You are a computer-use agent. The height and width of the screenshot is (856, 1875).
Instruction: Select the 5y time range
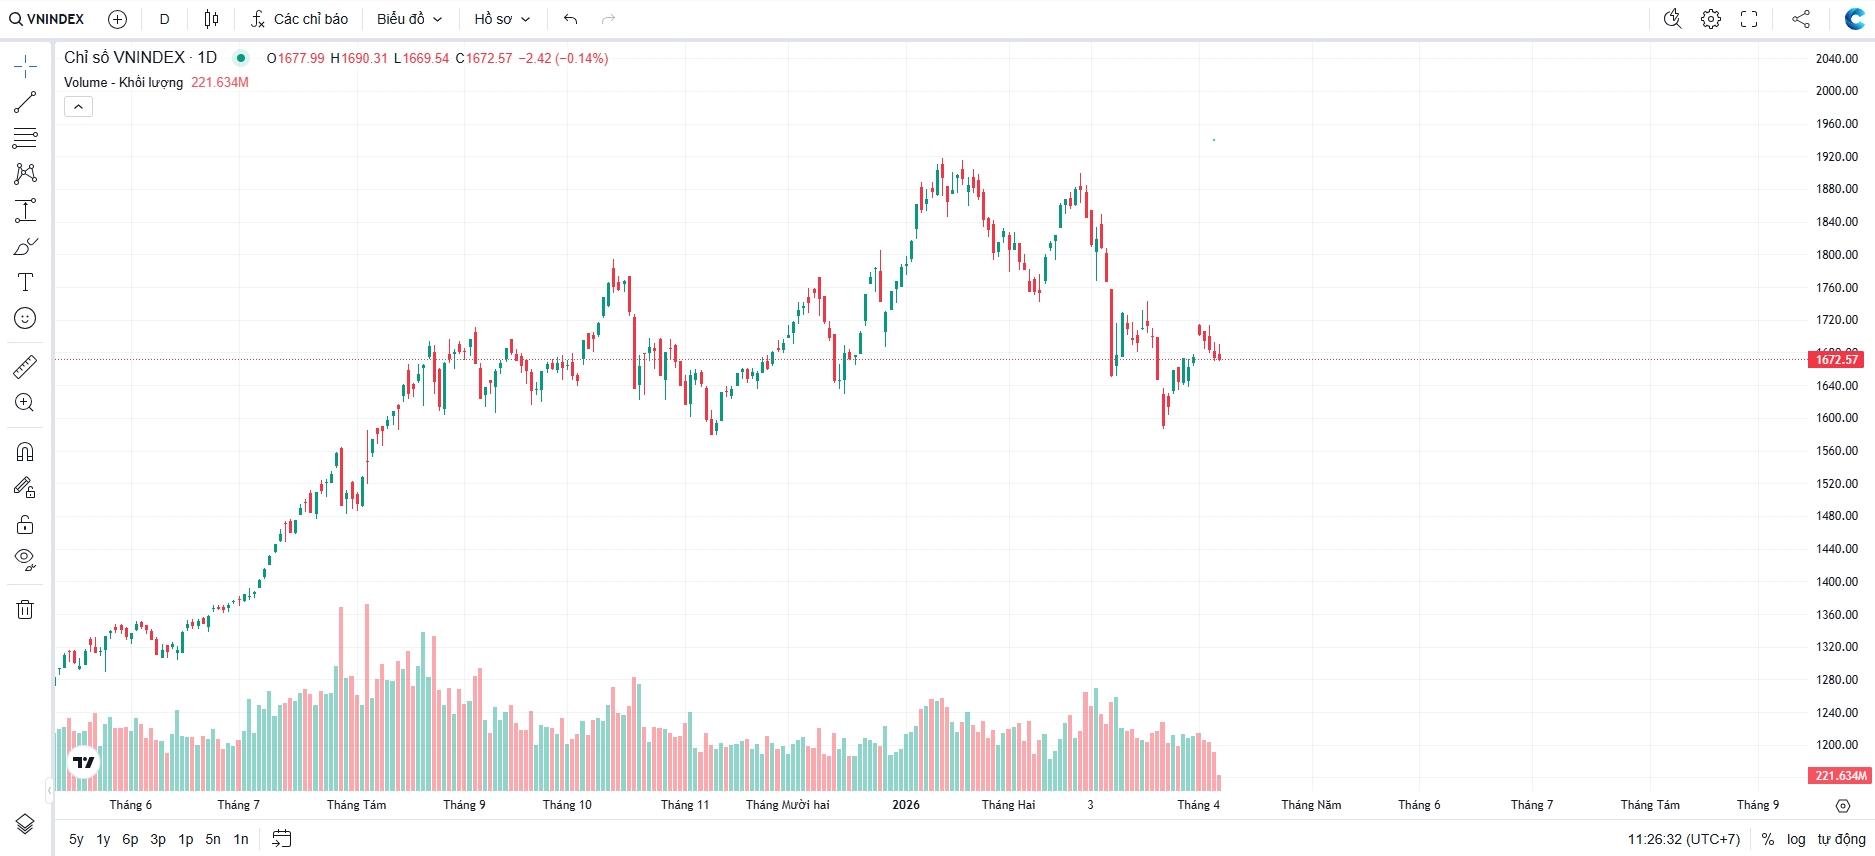click(x=76, y=839)
